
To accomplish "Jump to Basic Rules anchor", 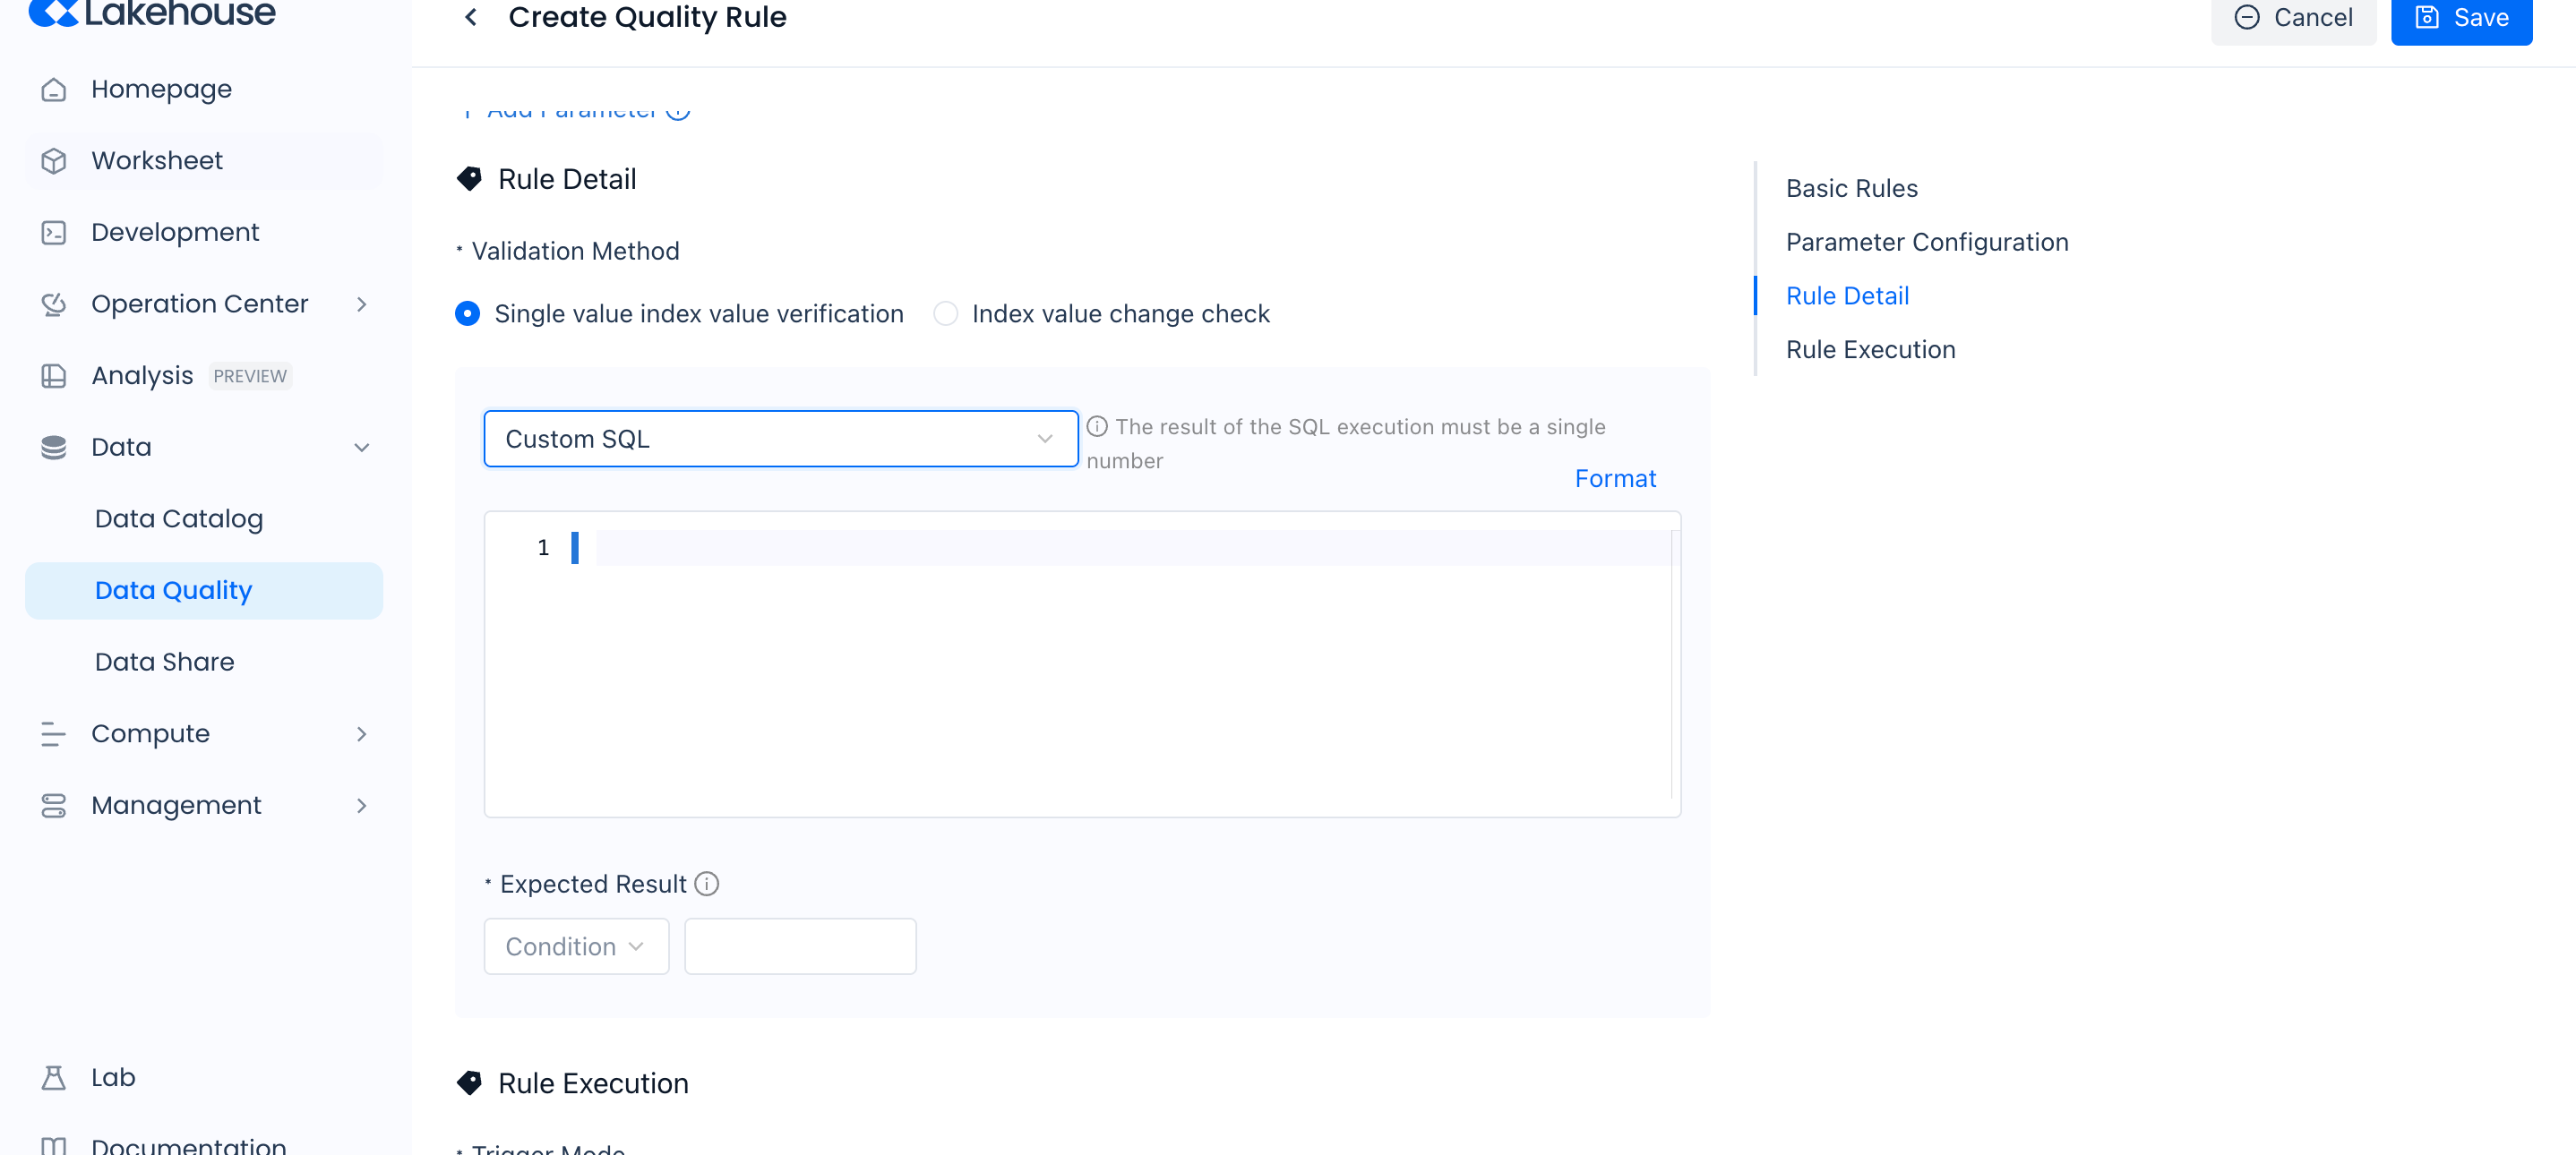I will [x=1851, y=189].
